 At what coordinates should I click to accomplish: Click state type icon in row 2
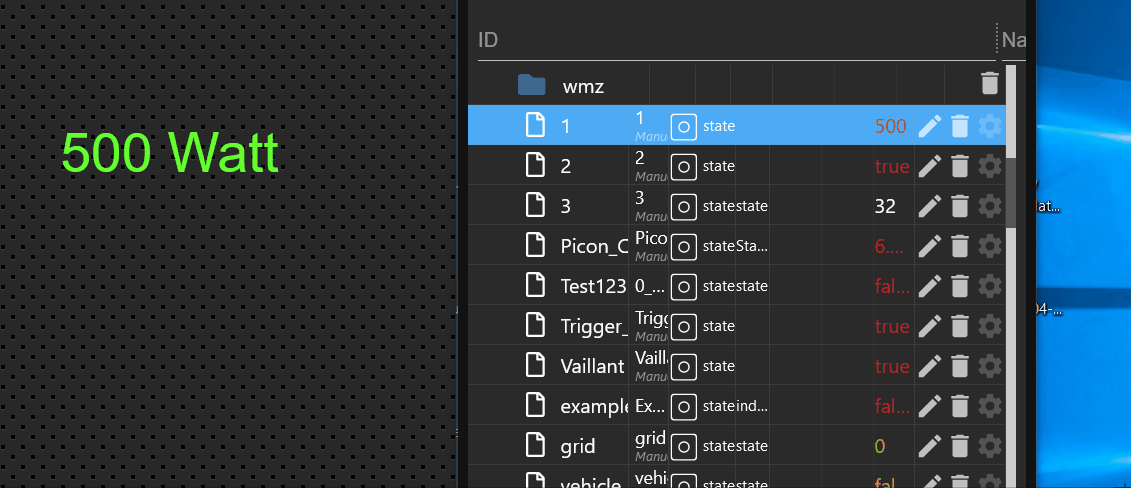click(683, 166)
